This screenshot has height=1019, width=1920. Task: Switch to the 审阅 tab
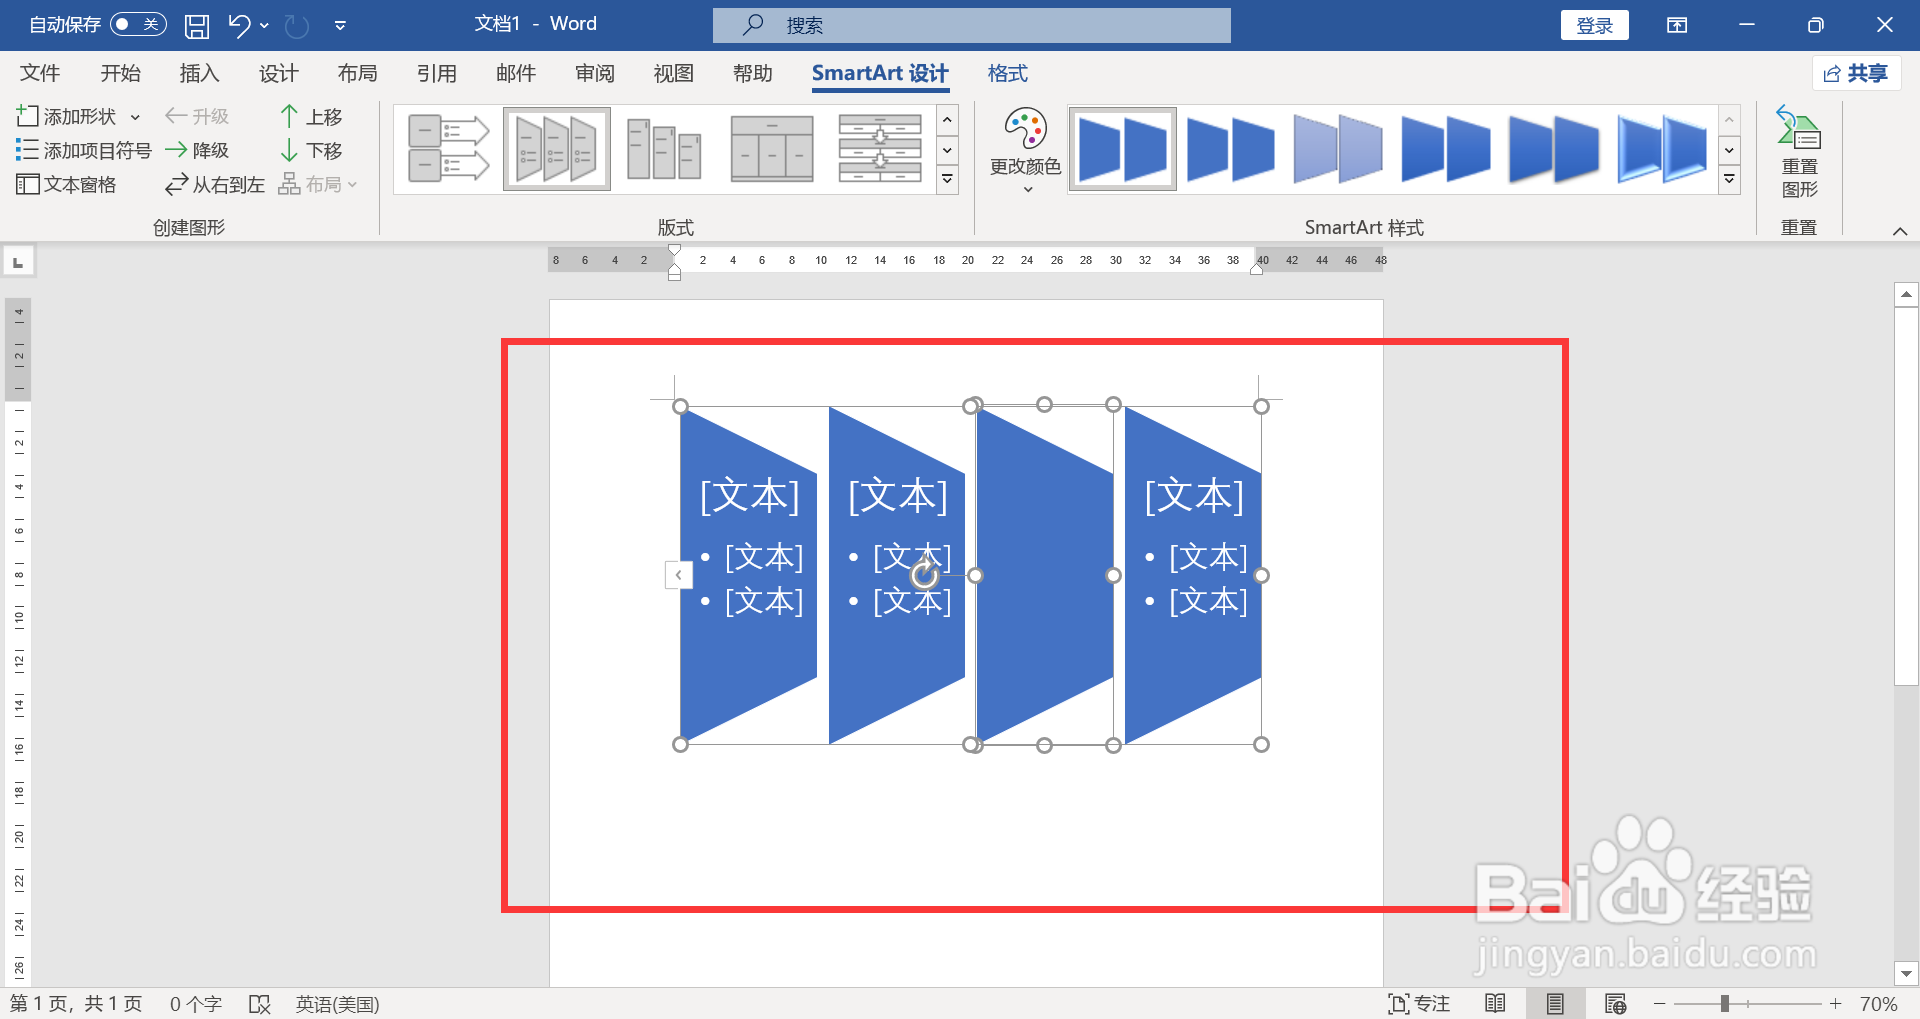pos(595,73)
